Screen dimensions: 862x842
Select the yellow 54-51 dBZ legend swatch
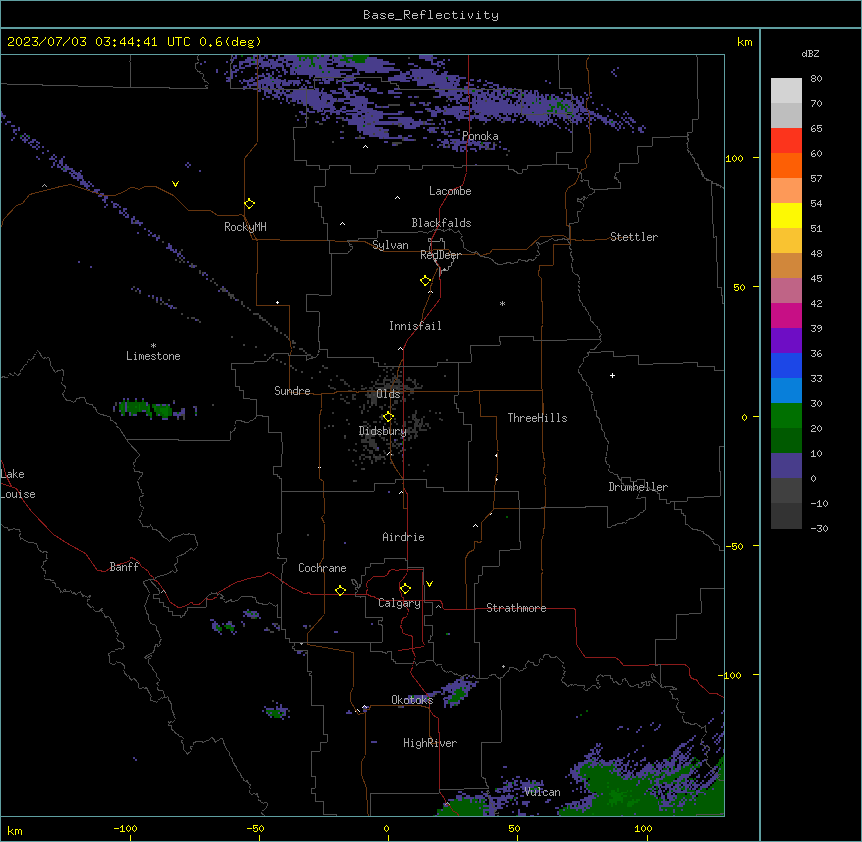click(786, 215)
